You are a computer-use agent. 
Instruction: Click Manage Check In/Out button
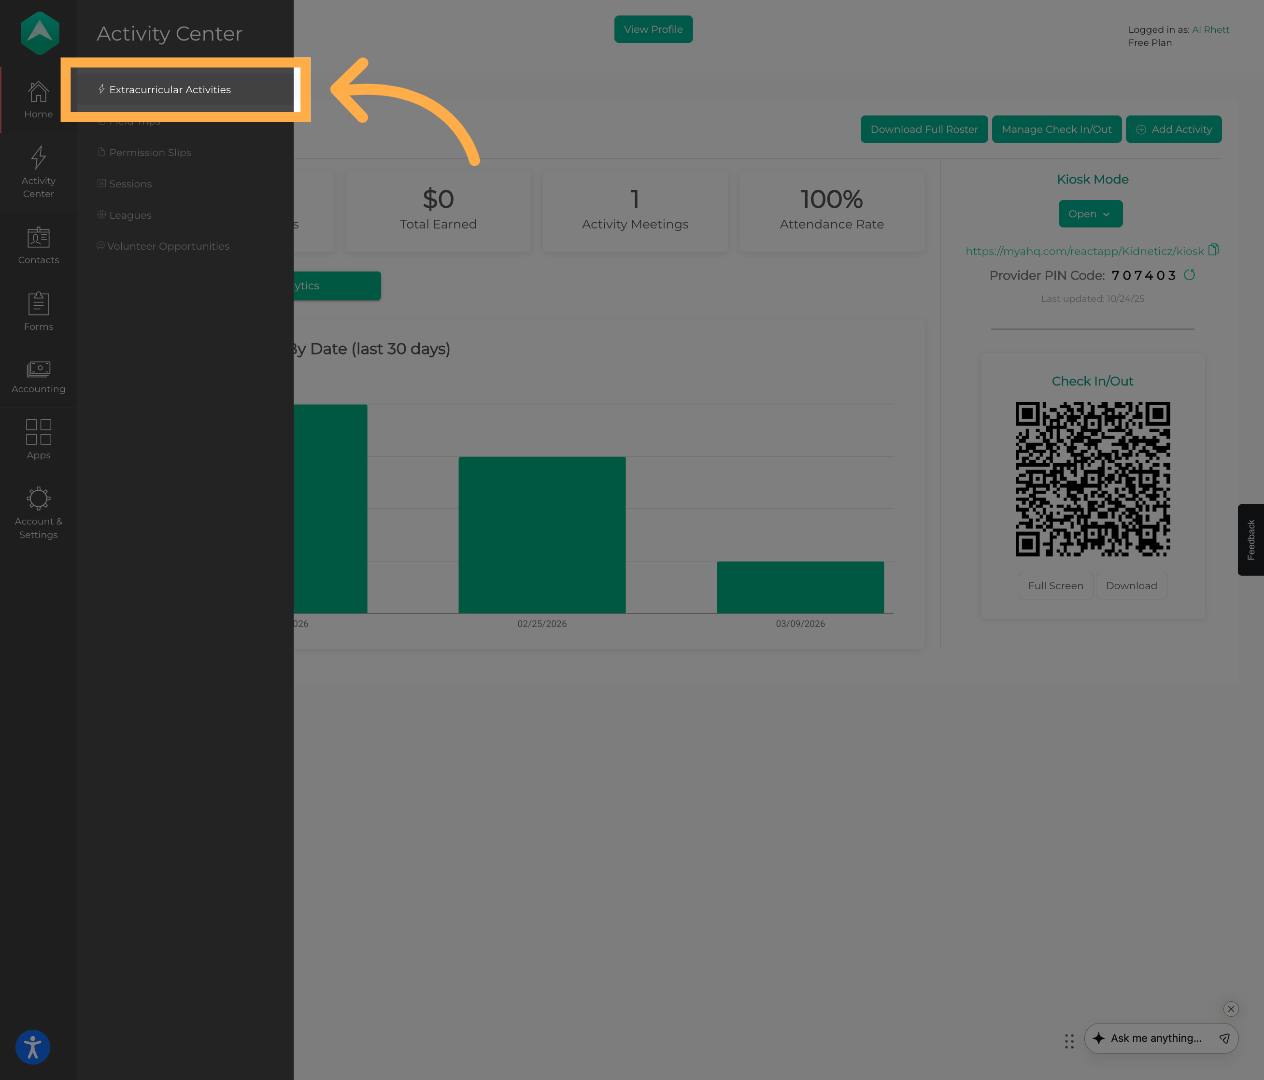click(1056, 130)
